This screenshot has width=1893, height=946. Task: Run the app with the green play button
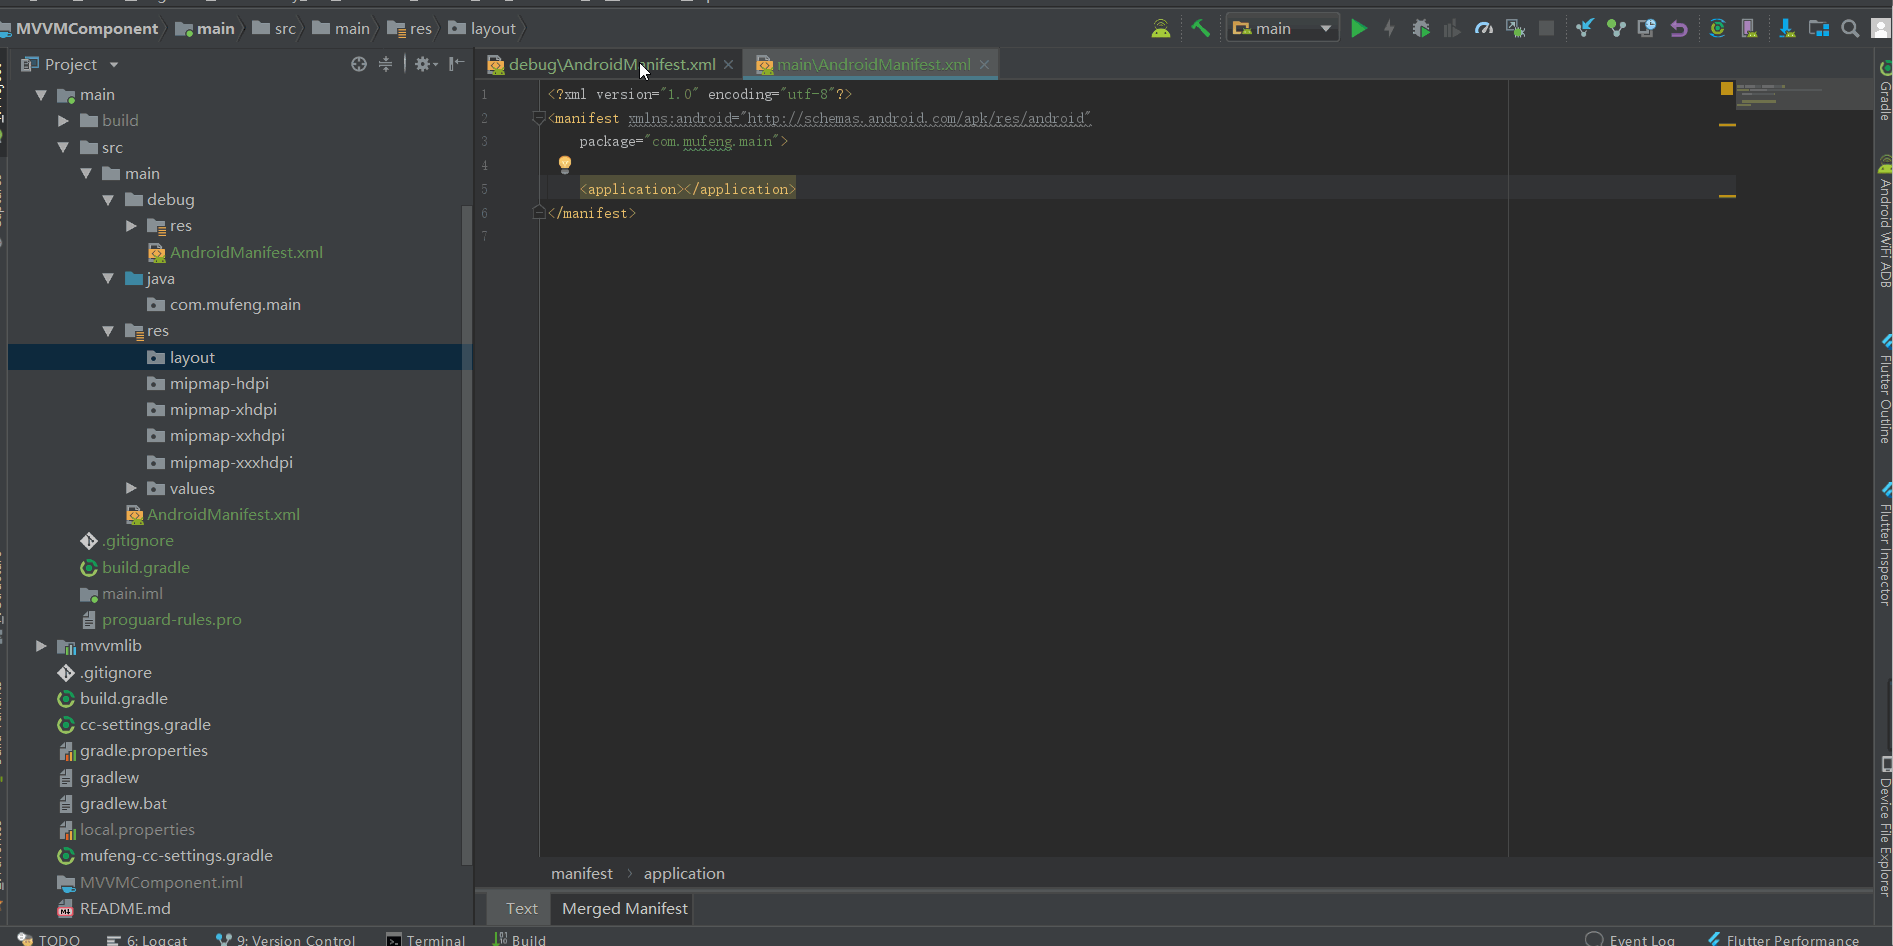click(x=1359, y=29)
